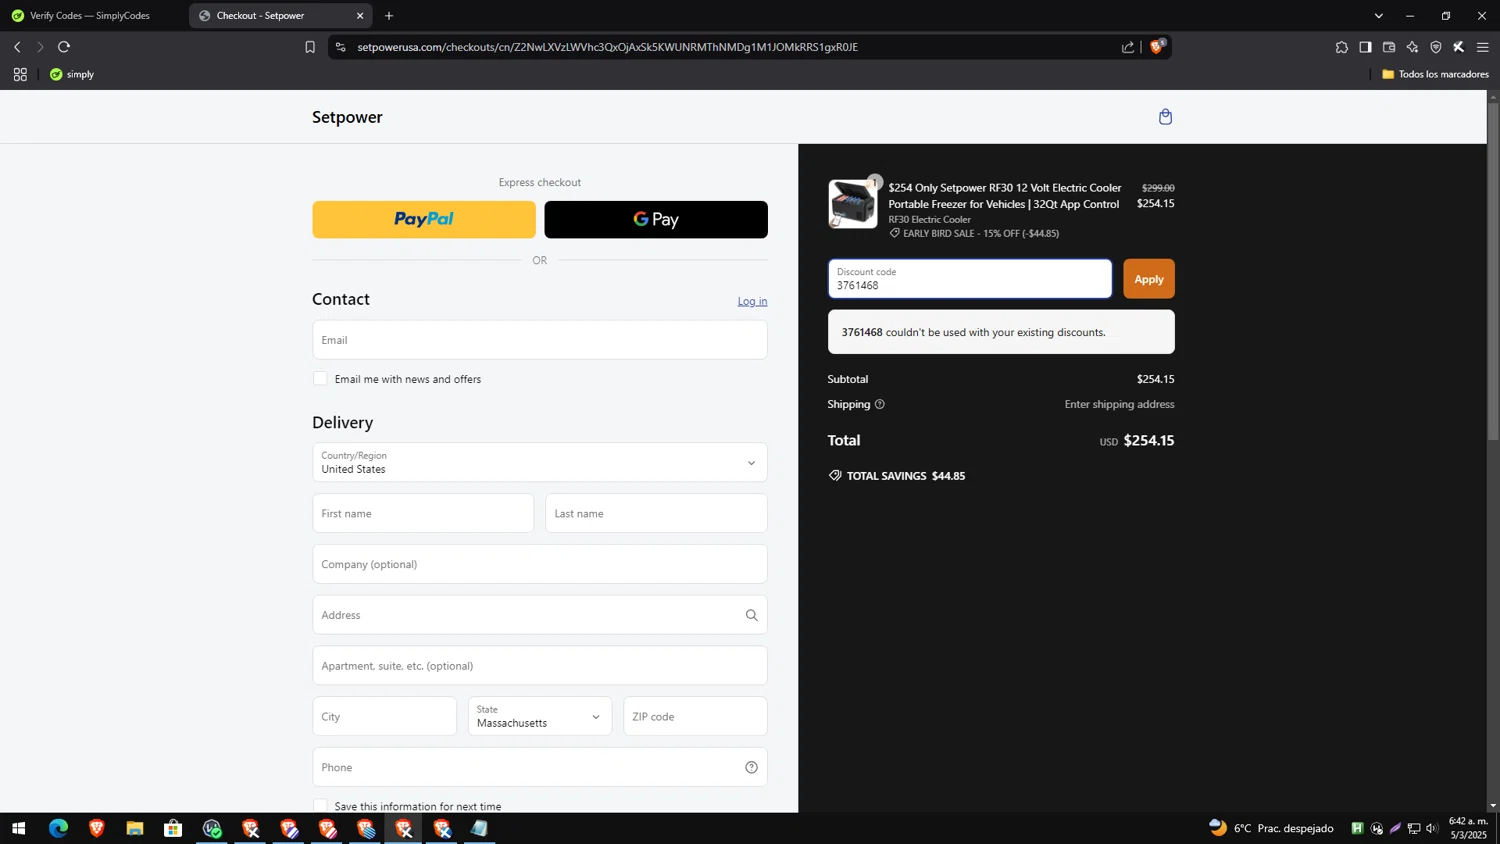The height and width of the screenshot is (844, 1500).
Task: Click the Company (optional) field
Action: click(x=540, y=564)
